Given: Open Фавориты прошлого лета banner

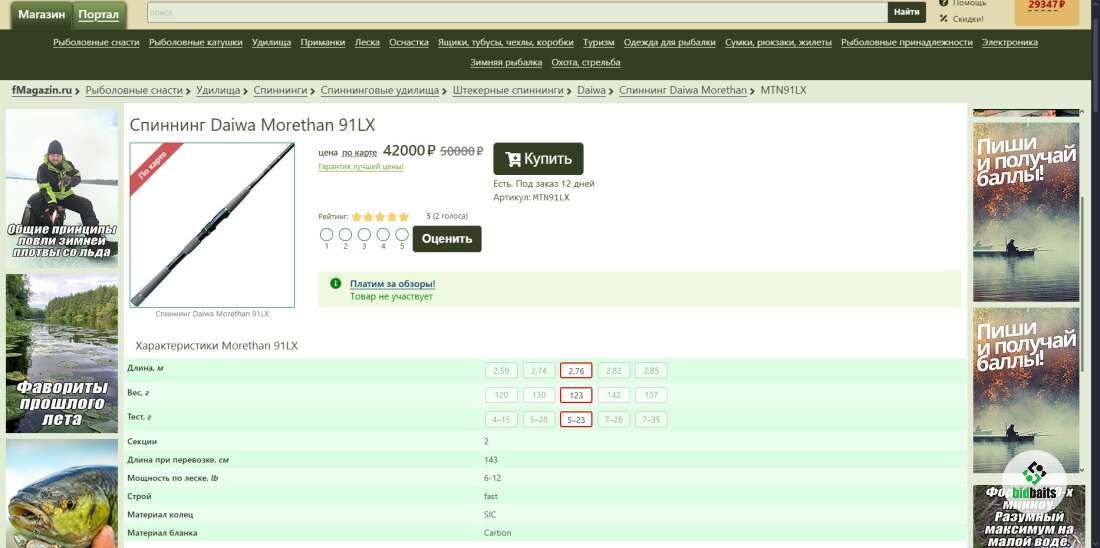Looking at the screenshot, I should 62,354.
